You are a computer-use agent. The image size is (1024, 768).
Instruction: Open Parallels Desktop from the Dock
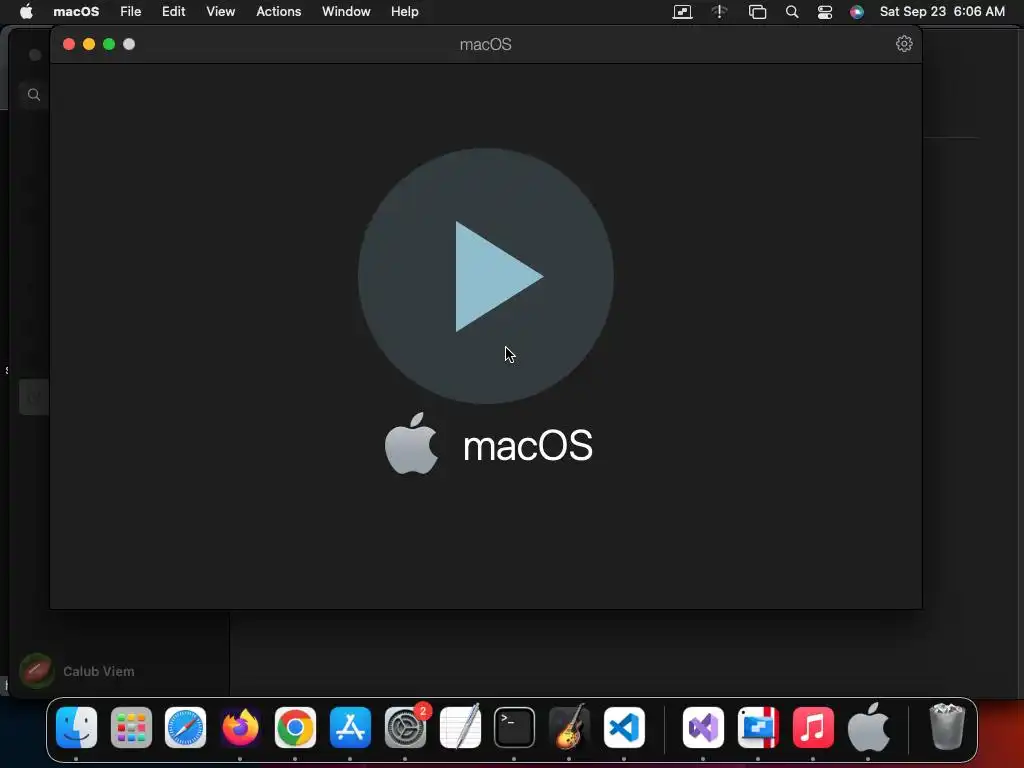[758, 728]
